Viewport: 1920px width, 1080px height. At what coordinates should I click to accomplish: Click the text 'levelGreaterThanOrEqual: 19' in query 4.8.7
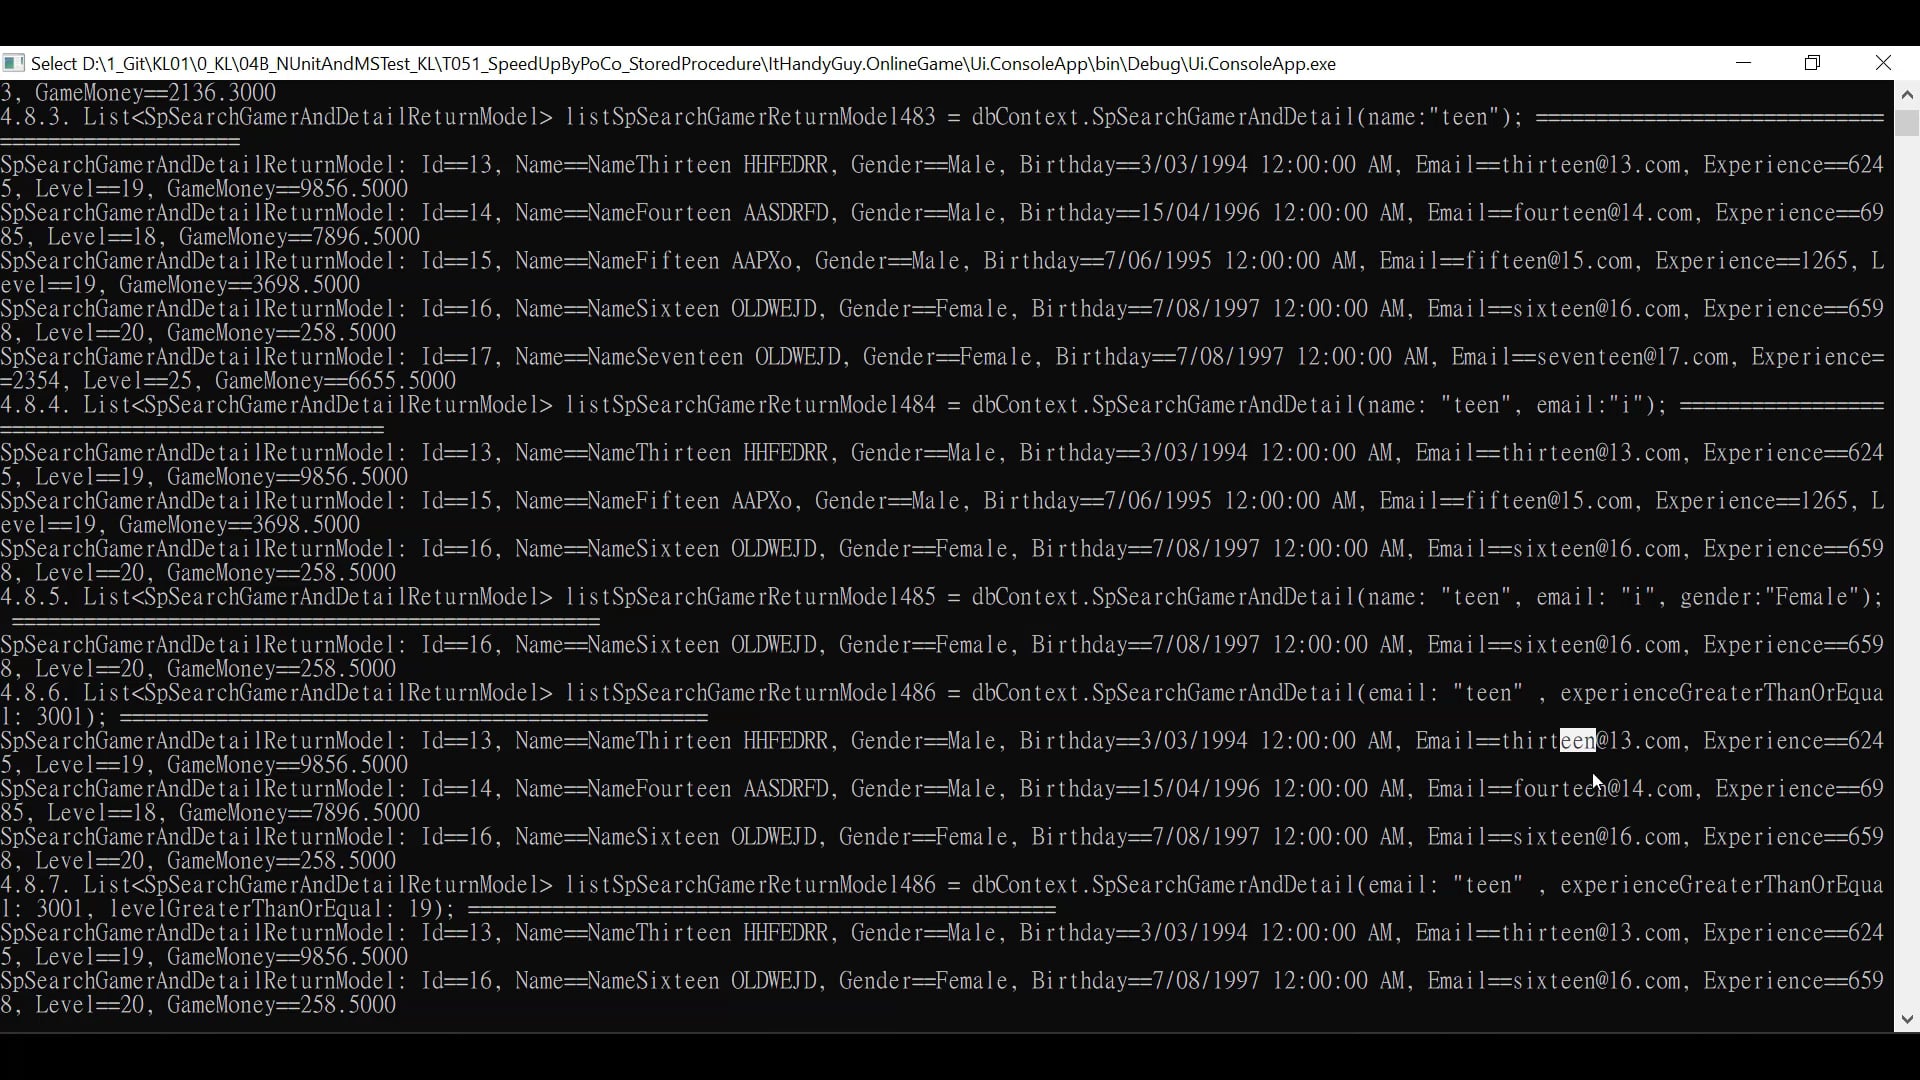280,909
